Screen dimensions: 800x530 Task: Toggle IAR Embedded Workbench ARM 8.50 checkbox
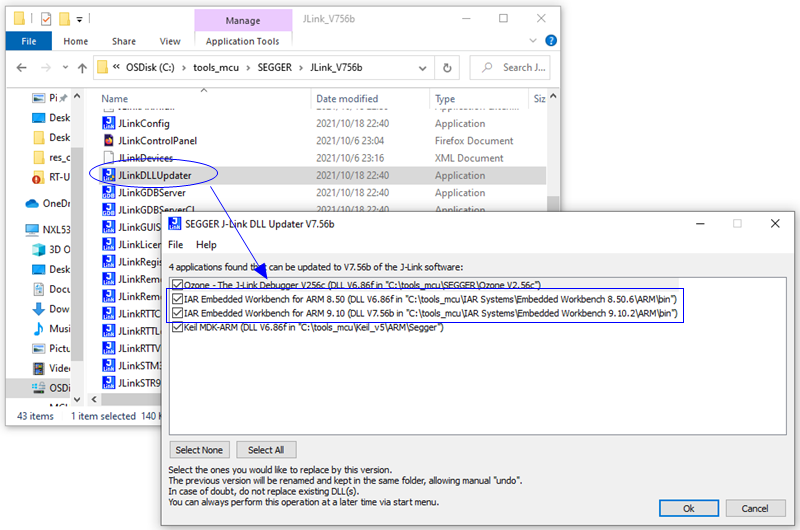coord(177,299)
